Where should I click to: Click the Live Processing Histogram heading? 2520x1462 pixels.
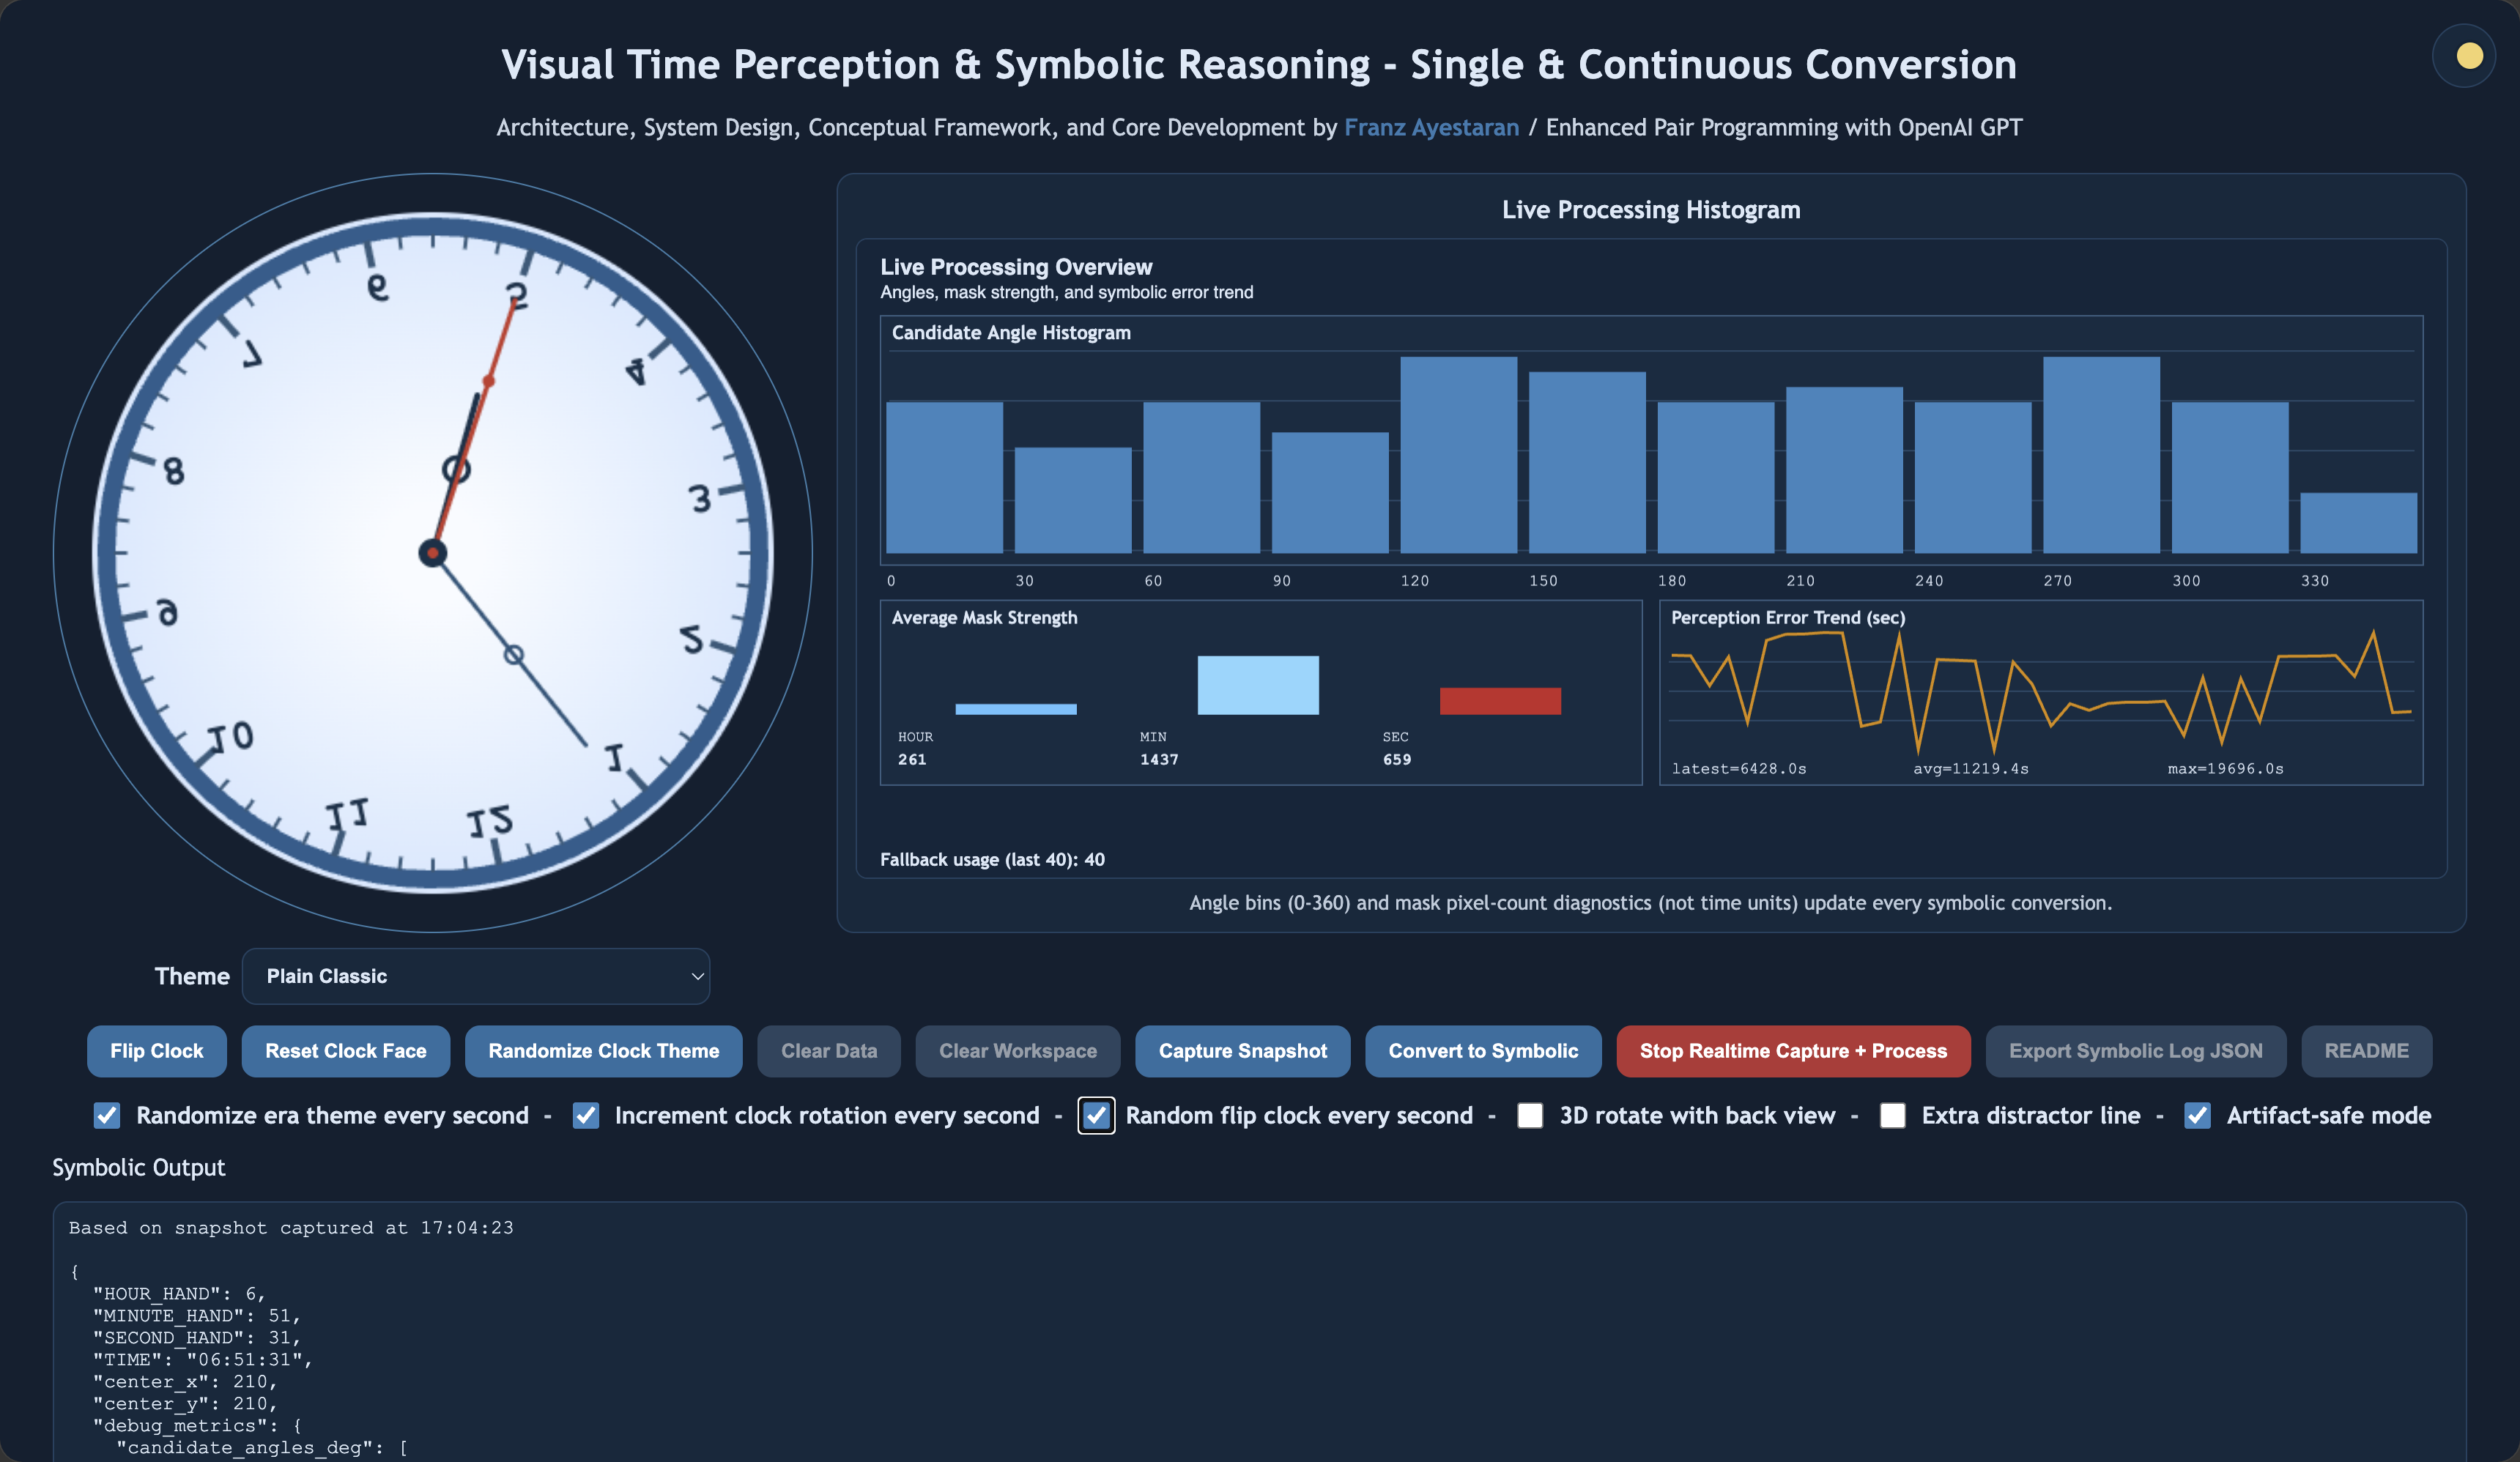pos(1651,210)
